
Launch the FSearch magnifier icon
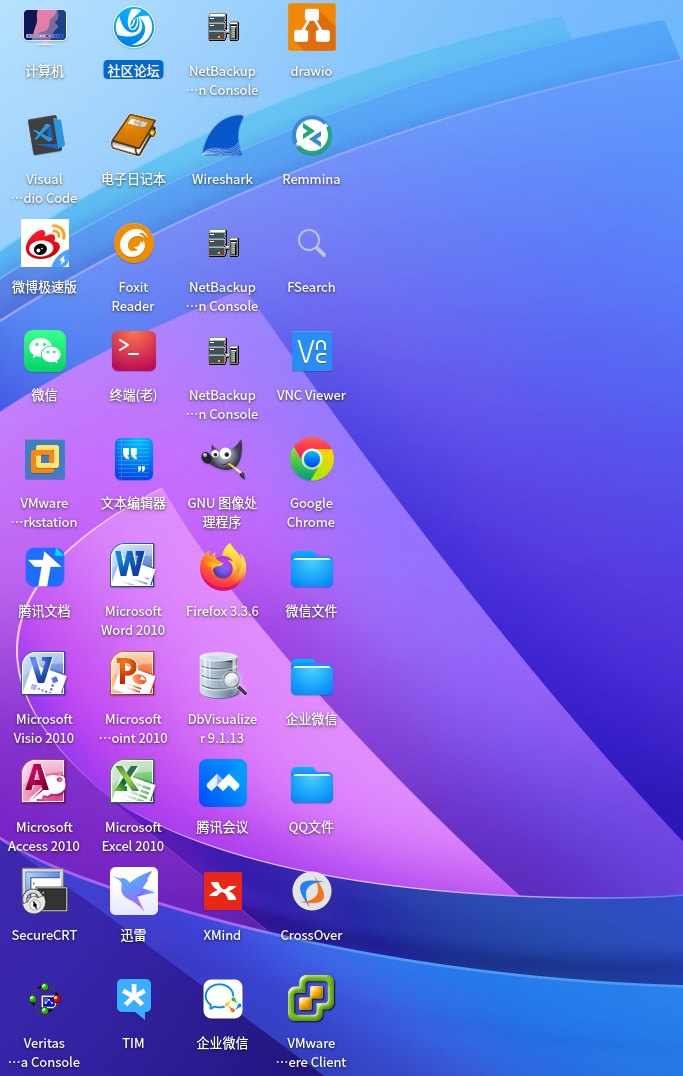click(312, 243)
